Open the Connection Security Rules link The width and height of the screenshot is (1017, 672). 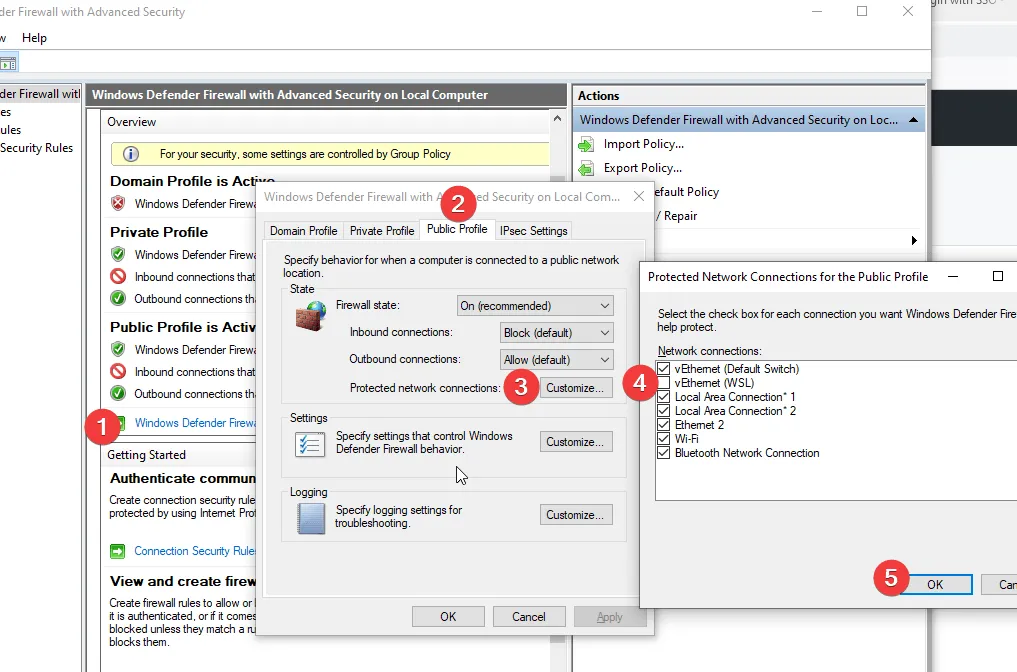[195, 551]
